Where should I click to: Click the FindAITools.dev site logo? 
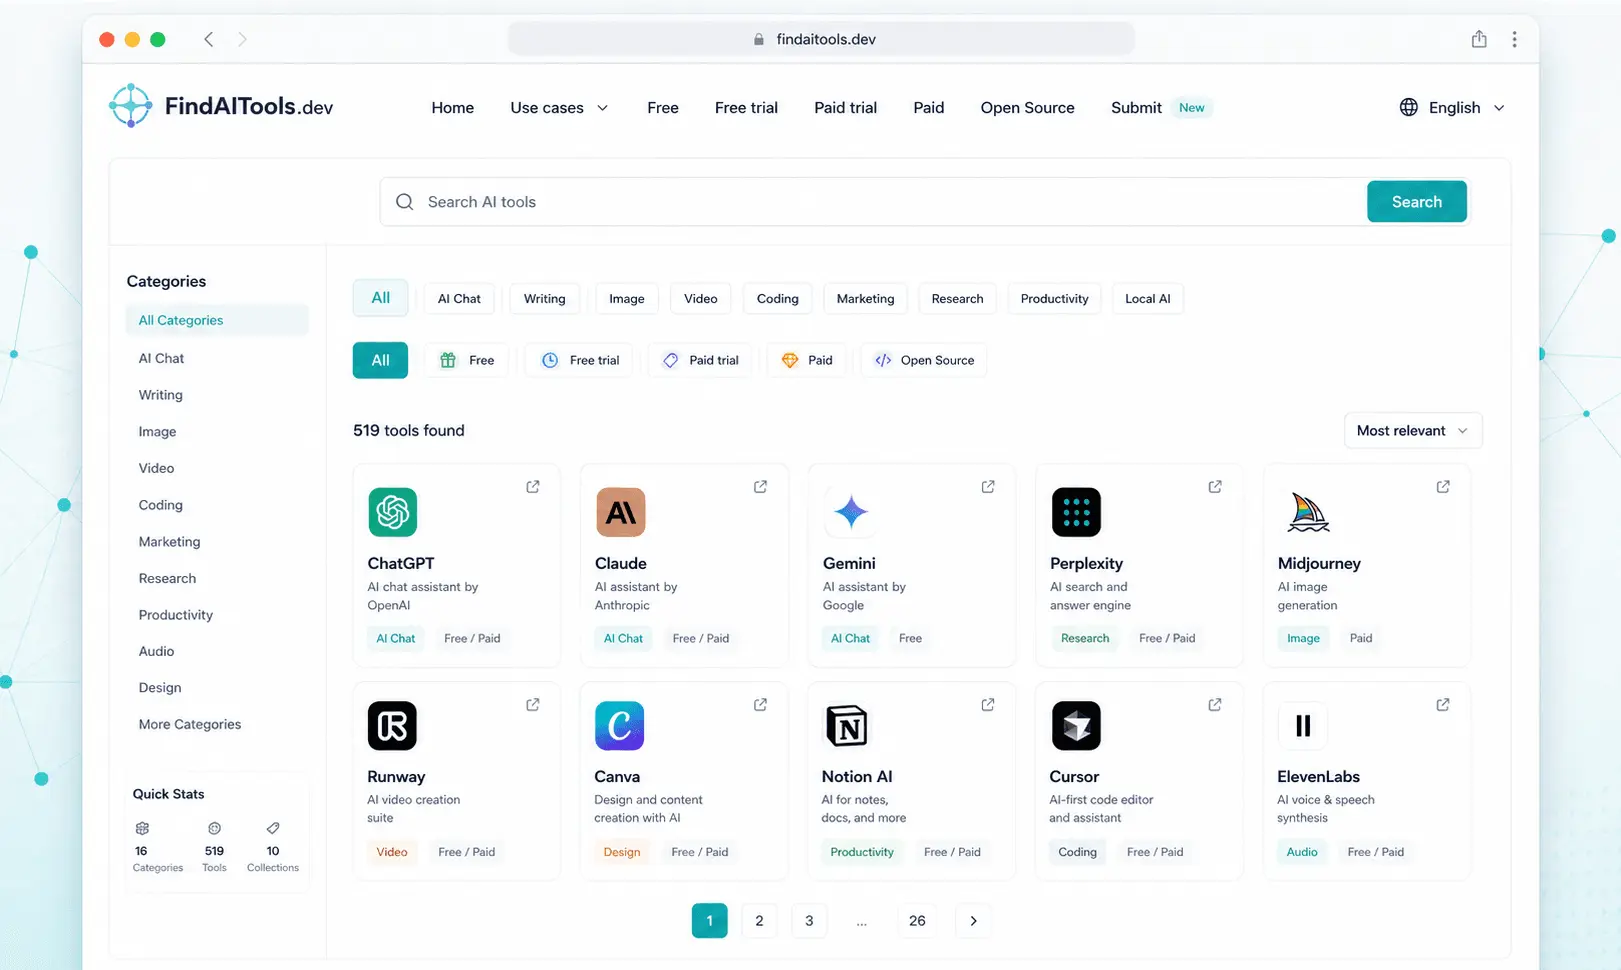tap(221, 106)
